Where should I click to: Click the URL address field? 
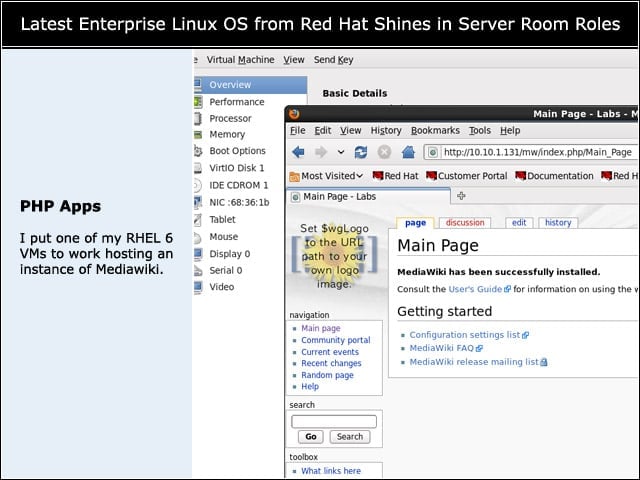click(531, 153)
